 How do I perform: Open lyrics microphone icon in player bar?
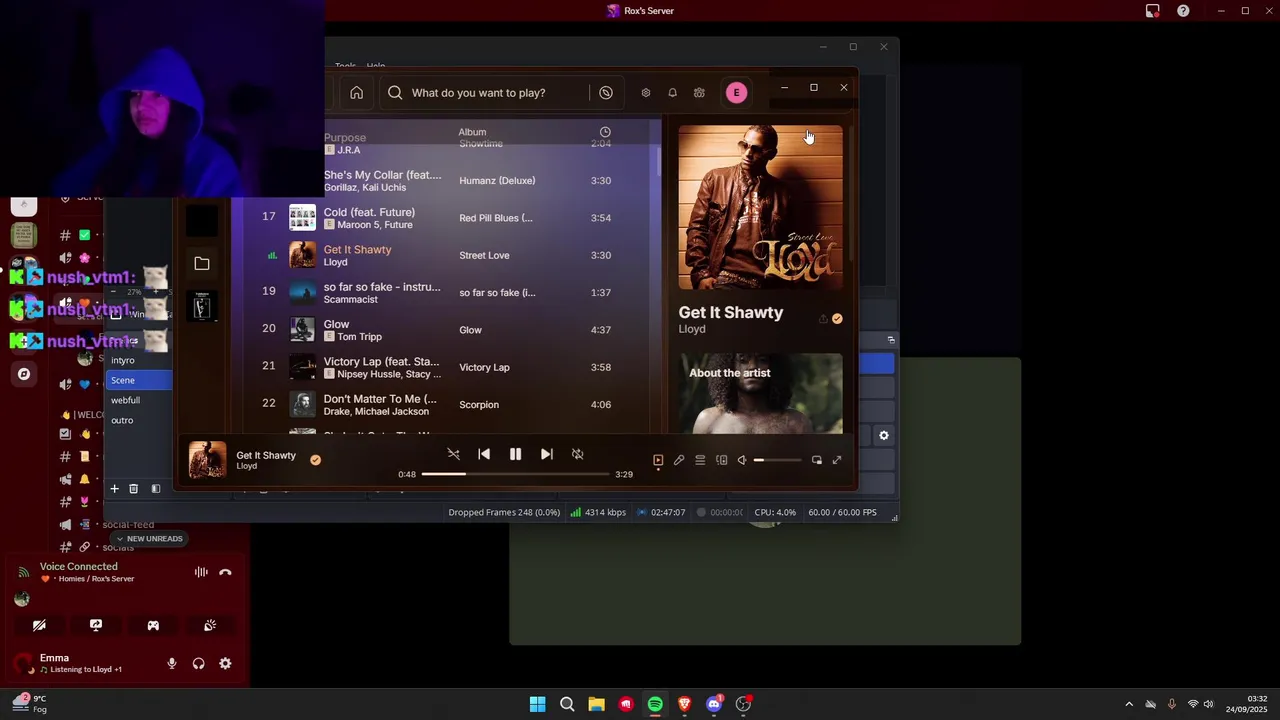[x=679, y=460]
